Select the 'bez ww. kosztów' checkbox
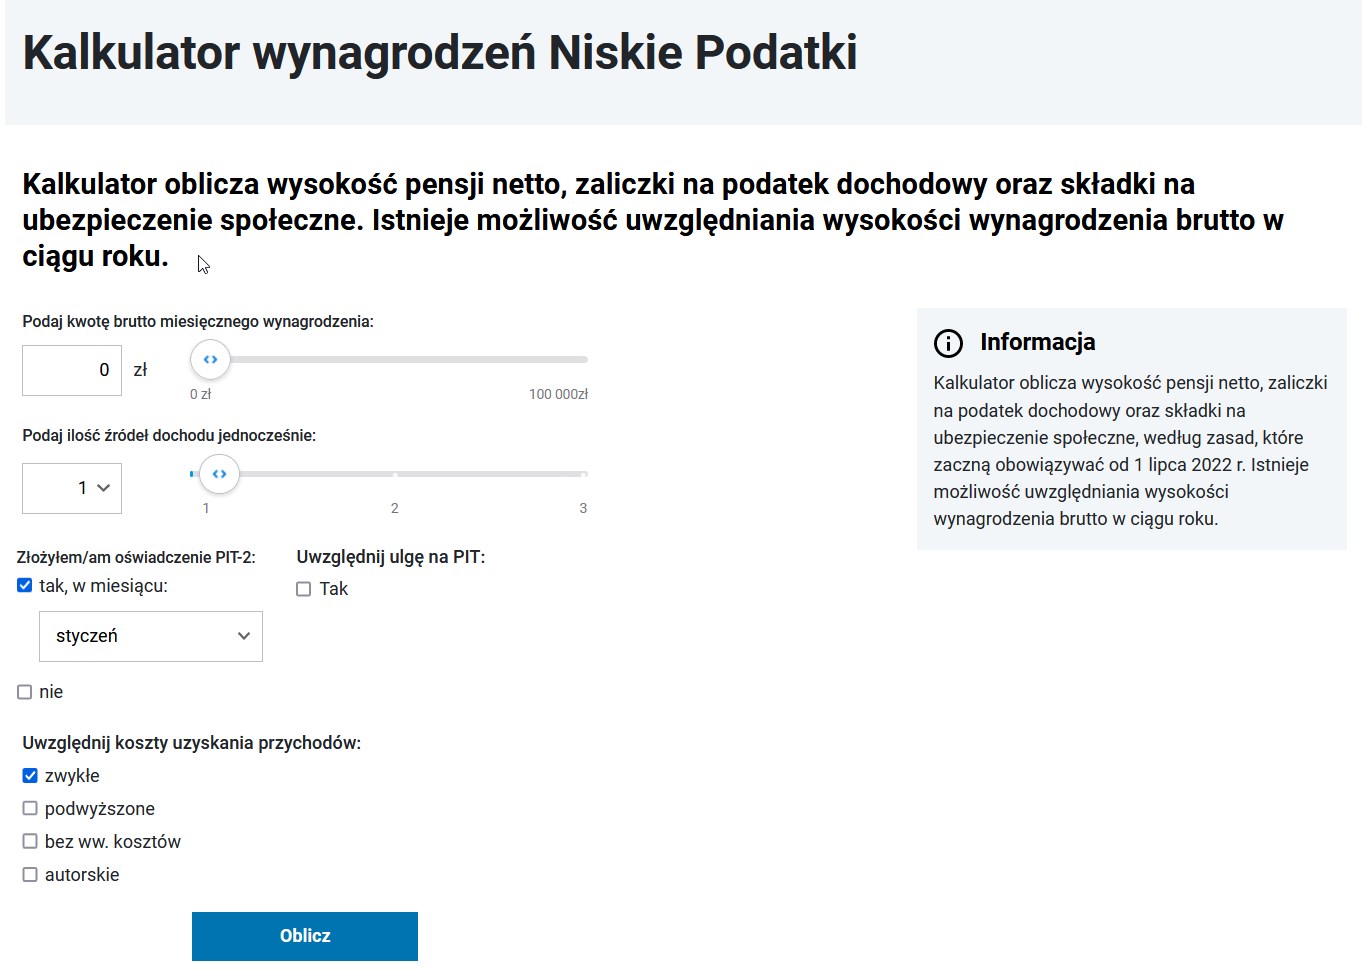 (x=30, y=842)
